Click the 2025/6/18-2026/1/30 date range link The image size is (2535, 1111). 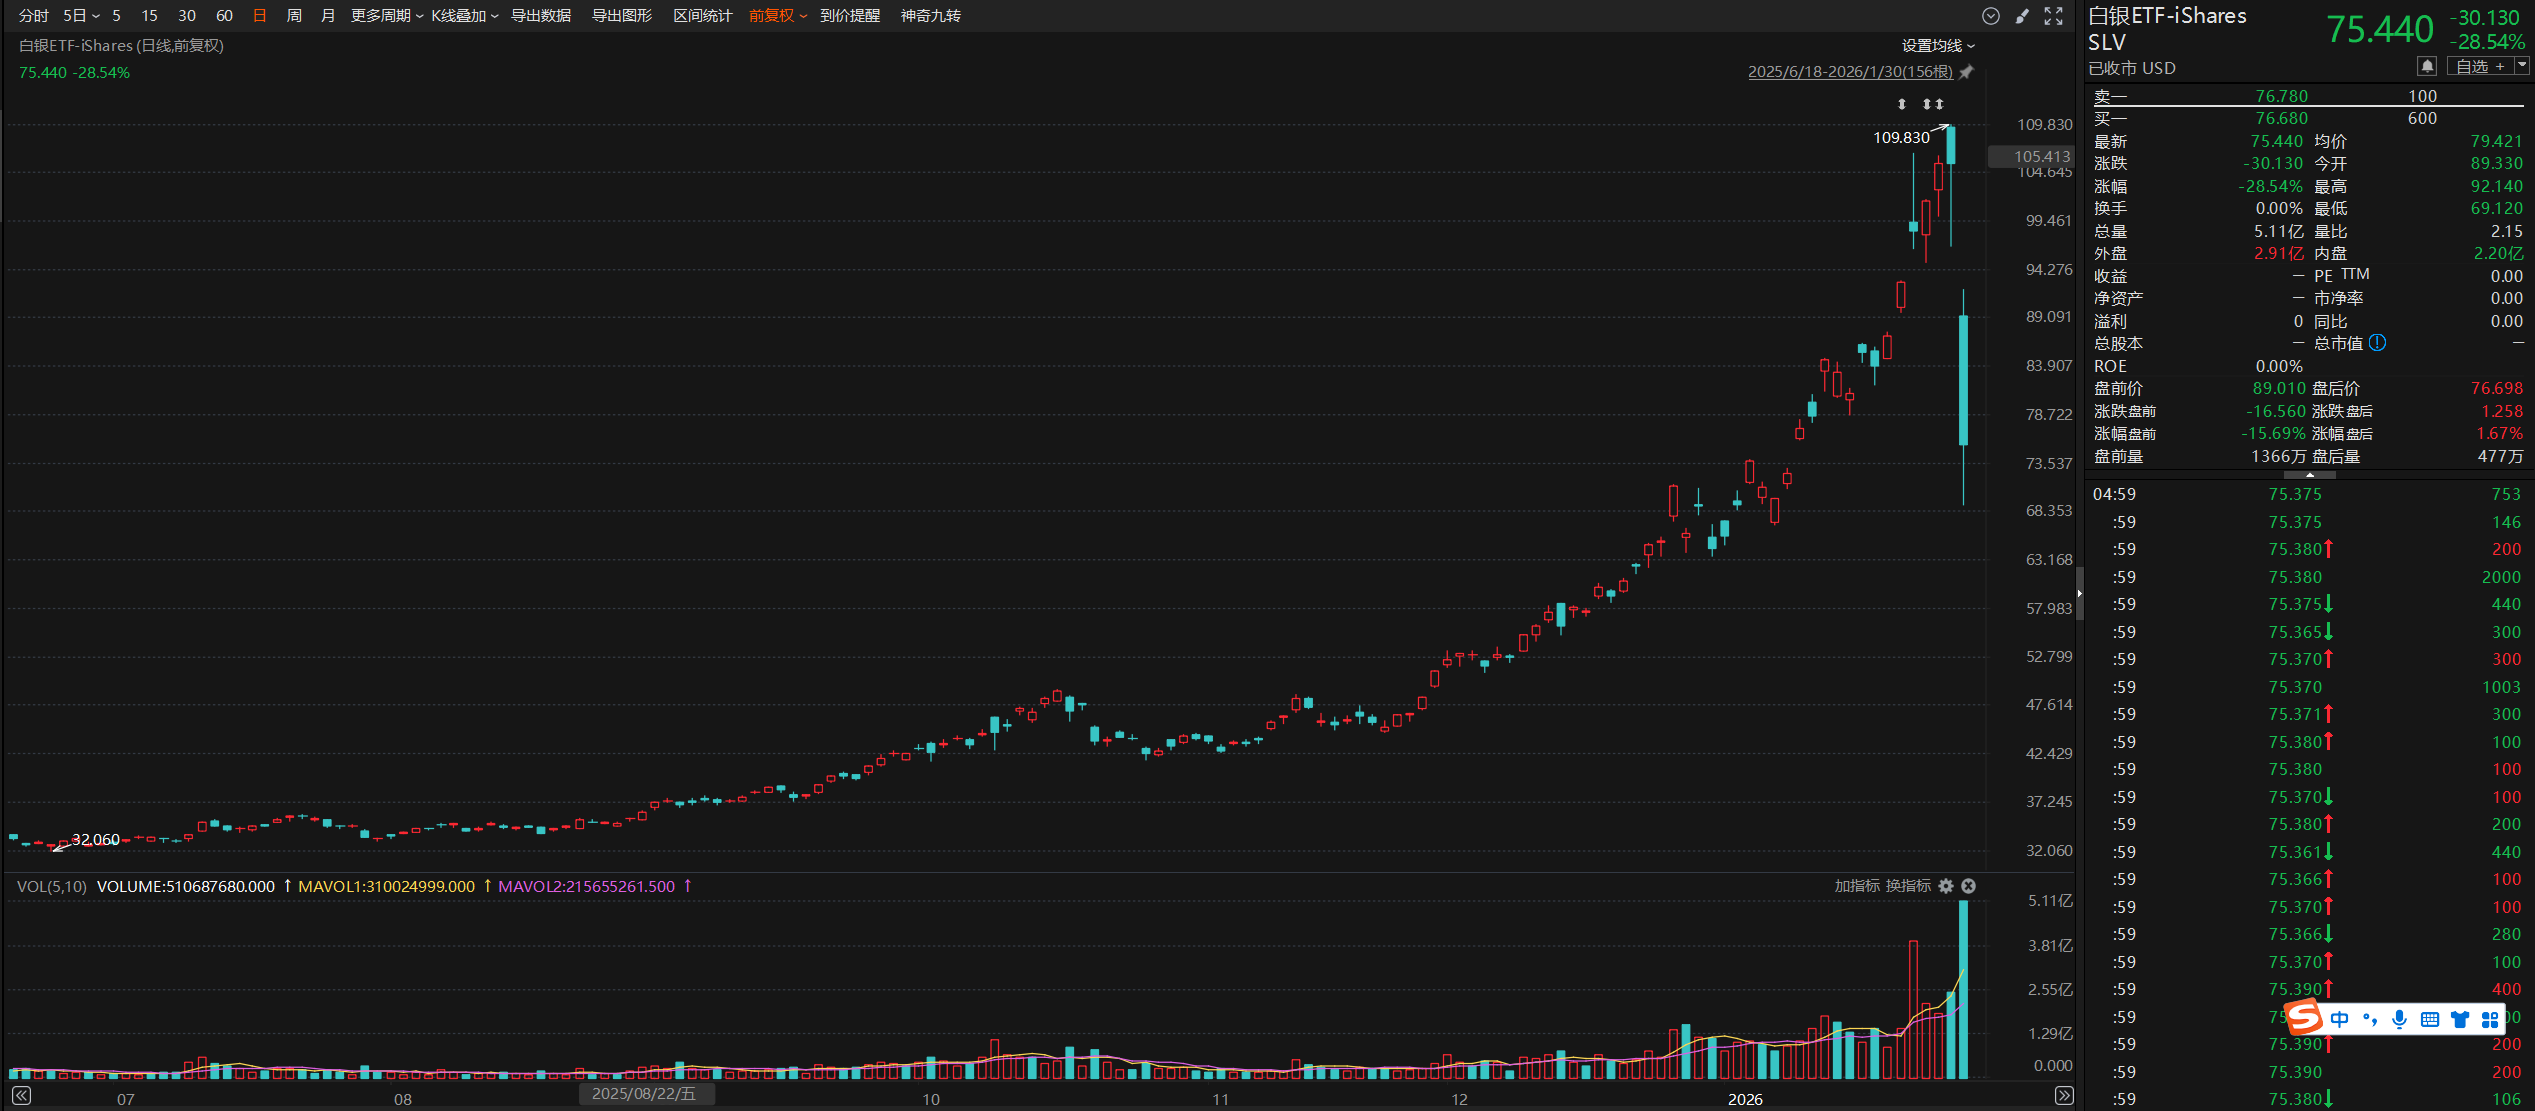pos(1849,72)
